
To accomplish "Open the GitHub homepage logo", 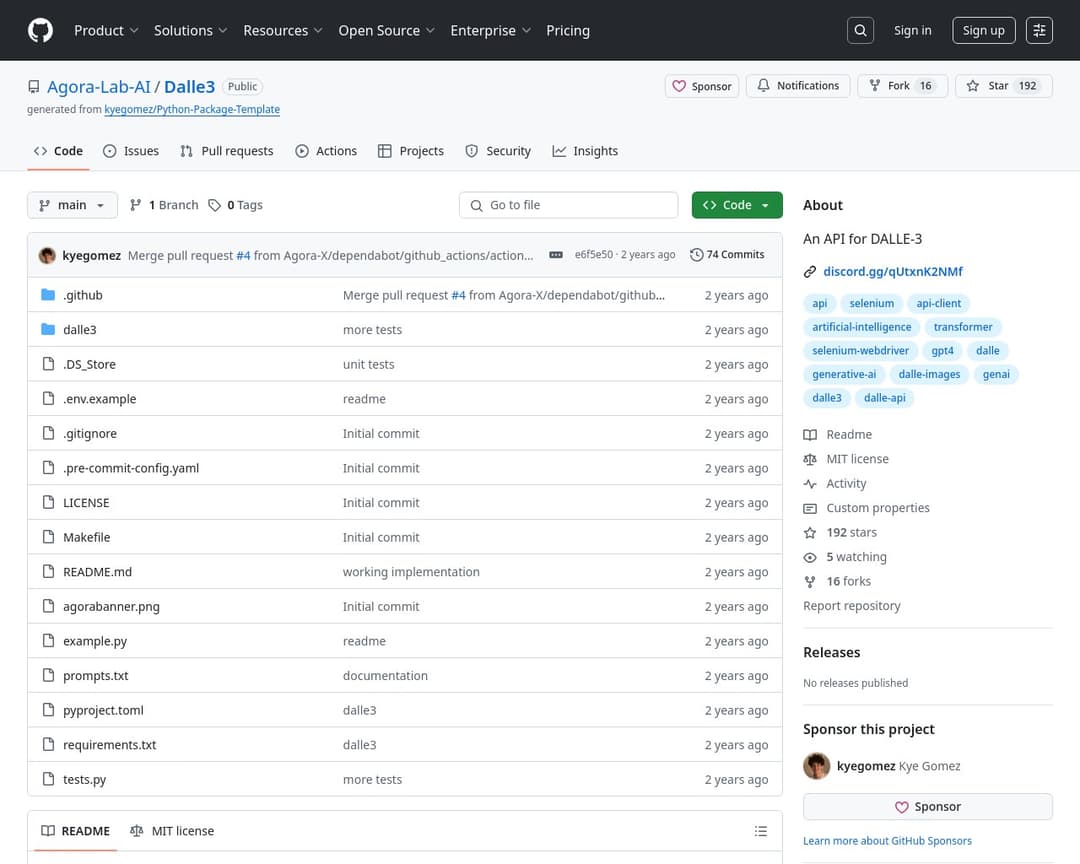I will click(x=40, y=30).
